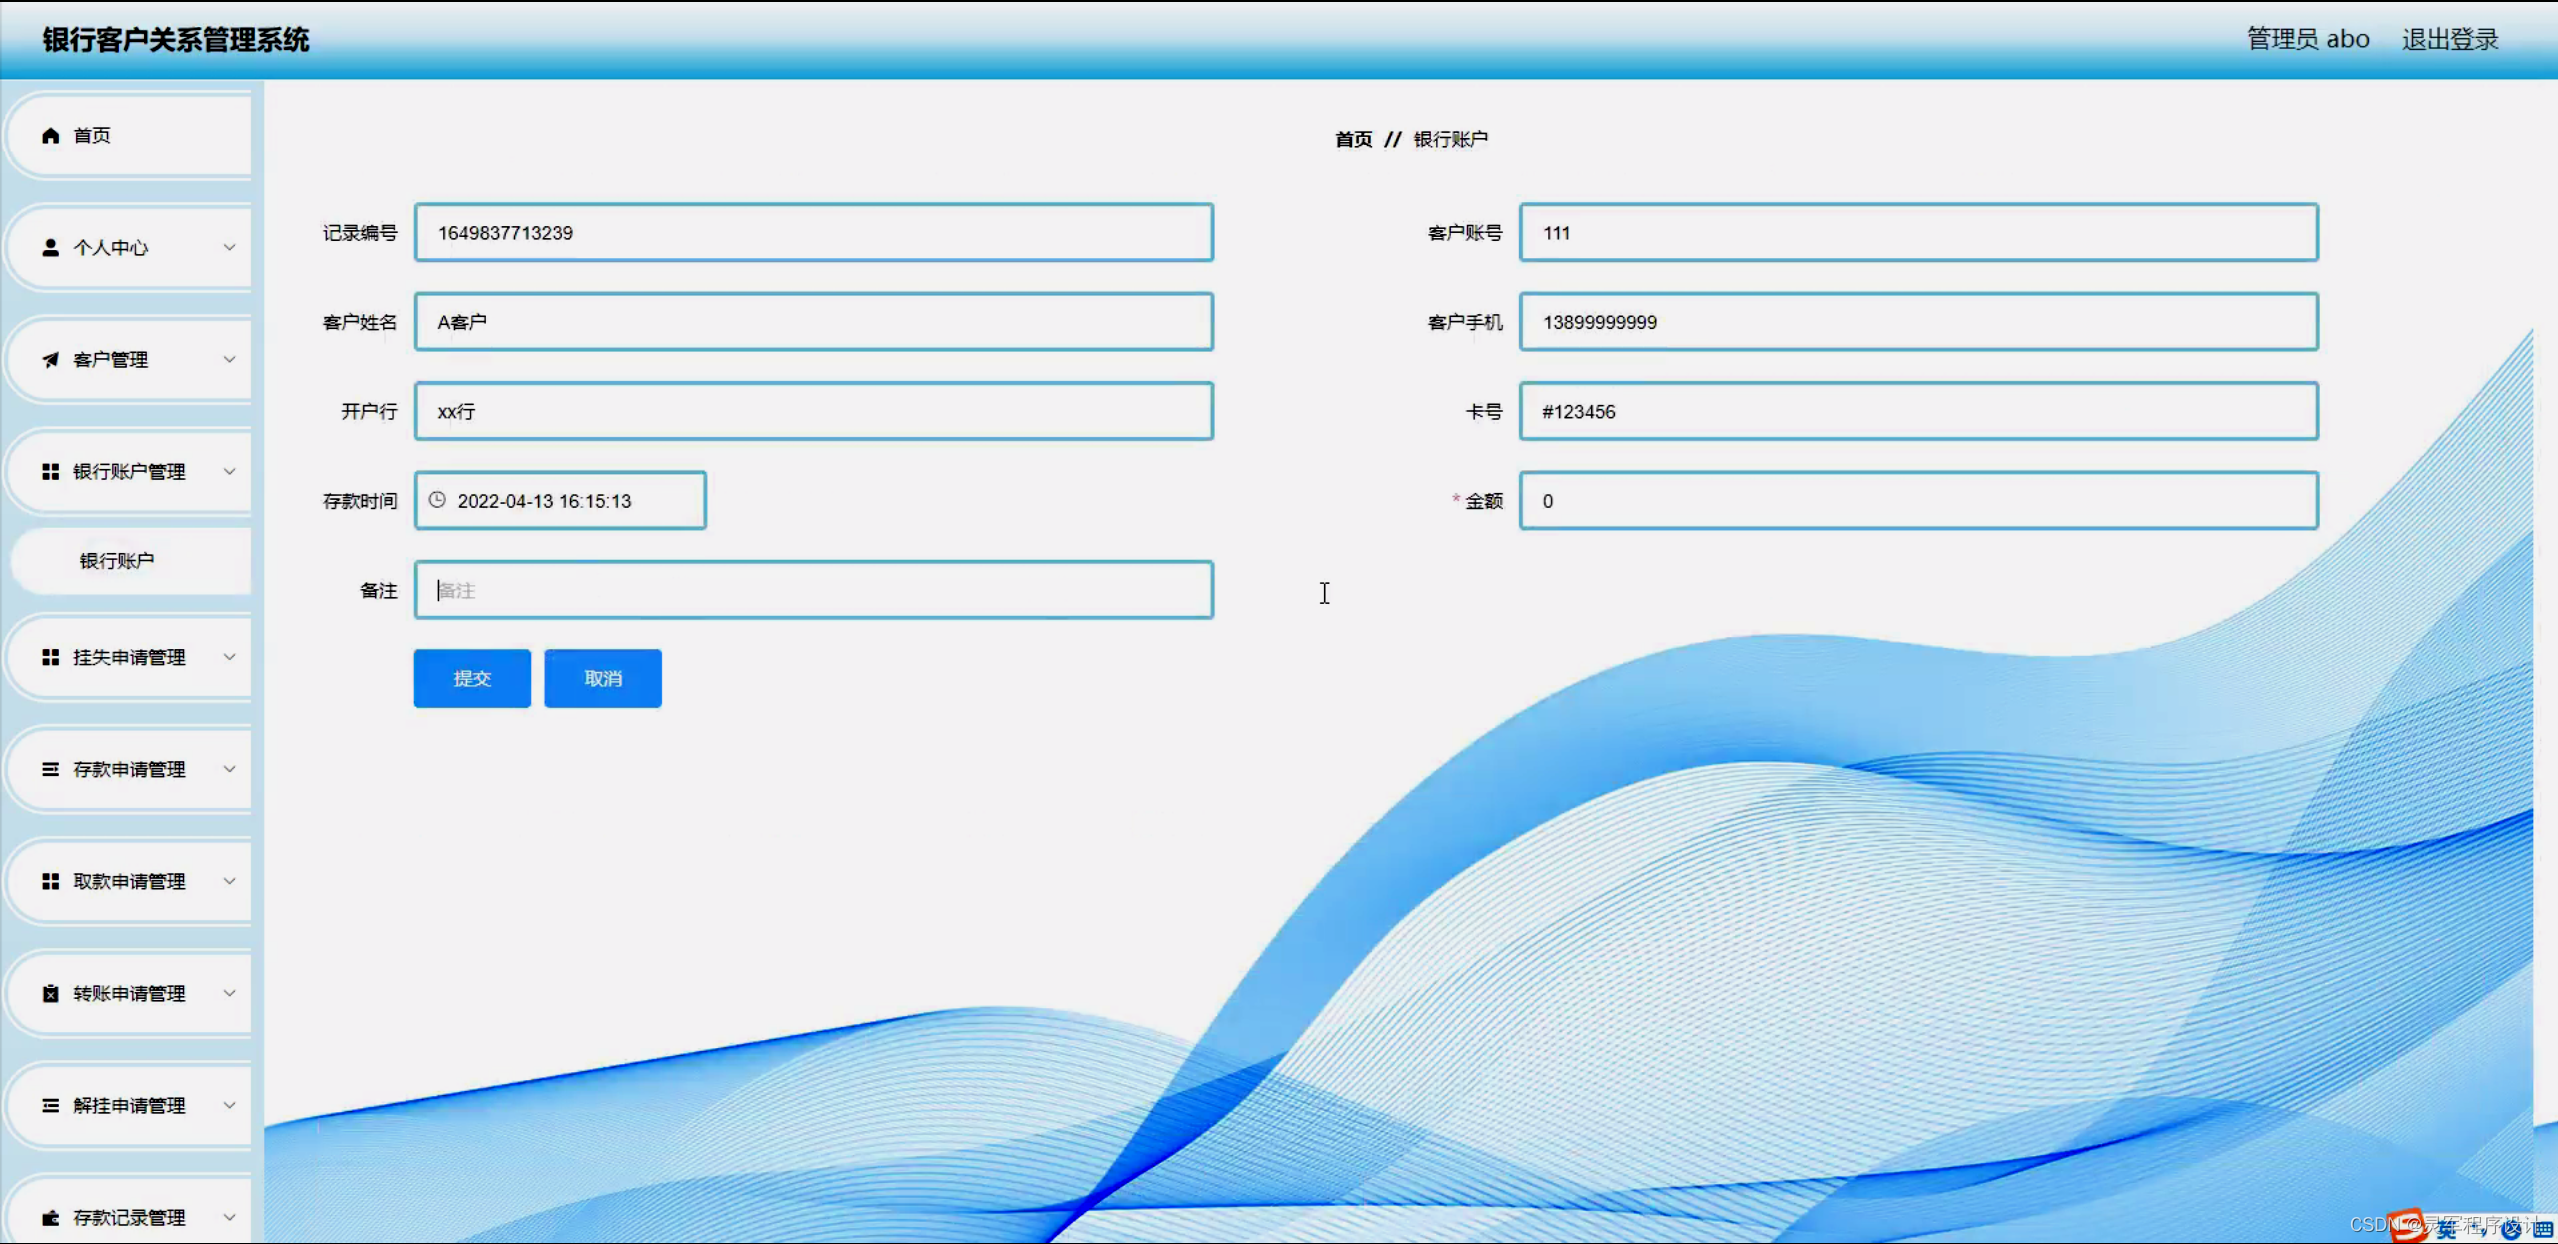Viewport: 2558px width, 1244px height.
Task: Click the list icon for 存款申请管理
Action: point(50,769)
